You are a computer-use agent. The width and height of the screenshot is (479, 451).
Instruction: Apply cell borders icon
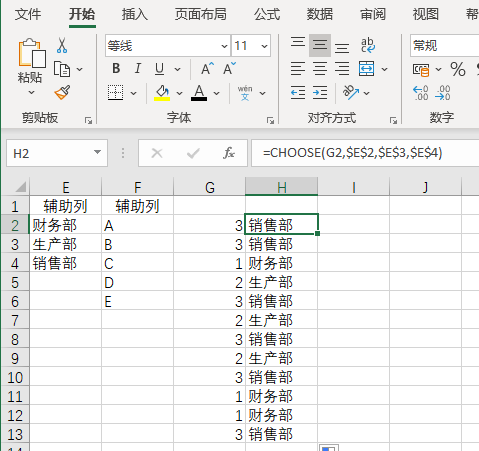[x=115, y=92]
